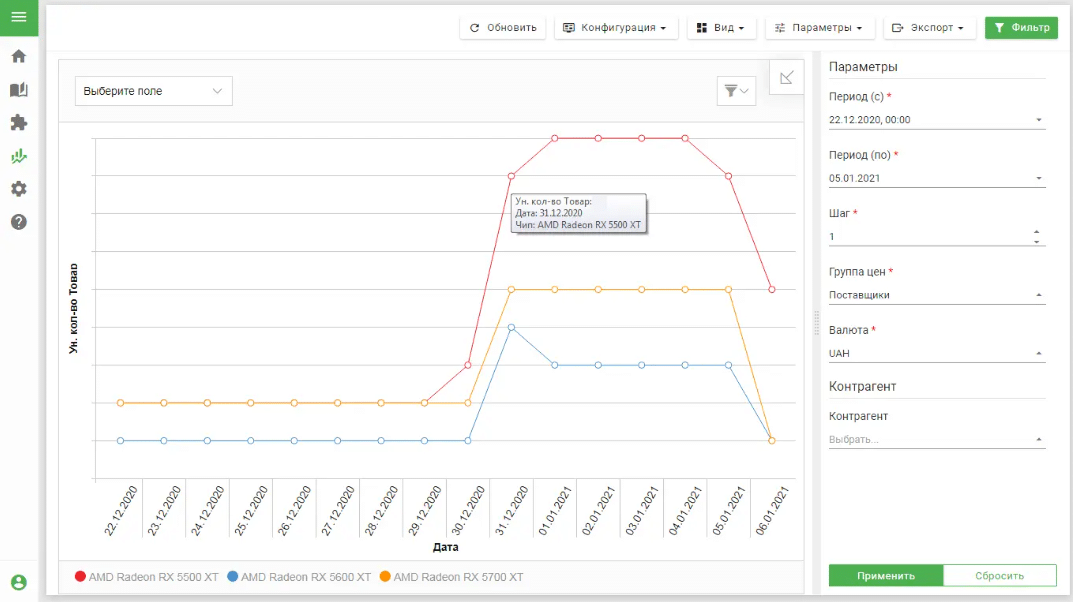Toggle the AMD Radeon RX 5500 XT series in the legend
Screen dimensions: 1073x602
(x=146, y=577)
